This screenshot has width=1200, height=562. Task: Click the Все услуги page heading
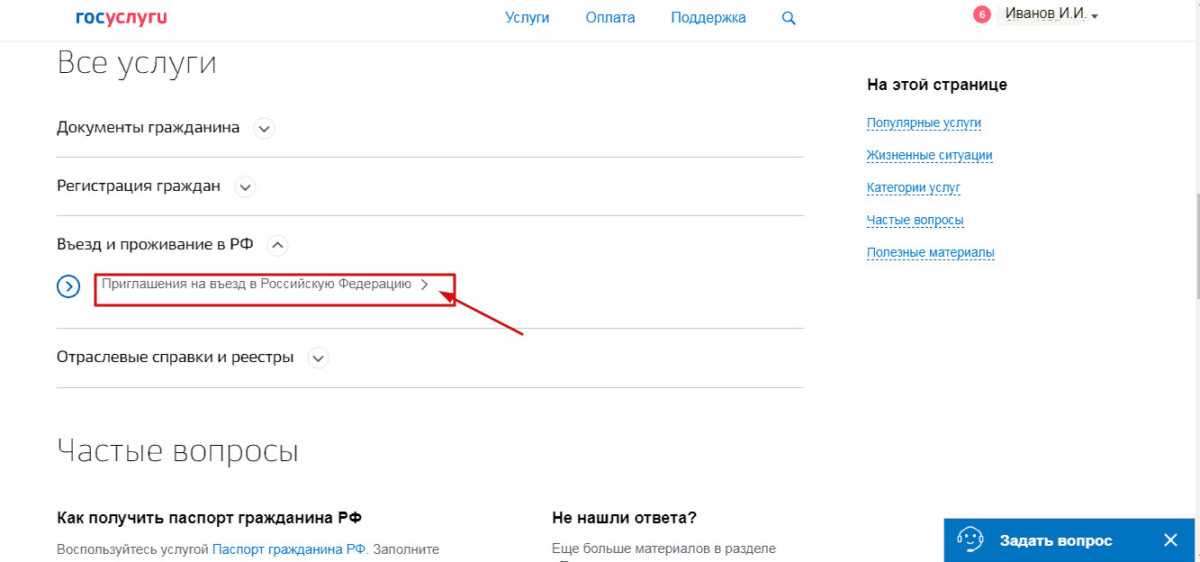coord(137,63)
